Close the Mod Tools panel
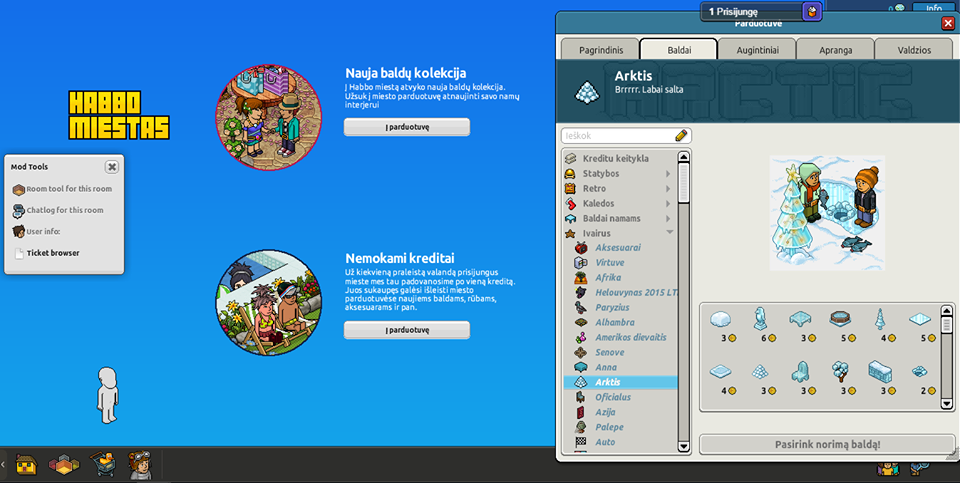Screen dimensions: 960x483 point(111,167)
